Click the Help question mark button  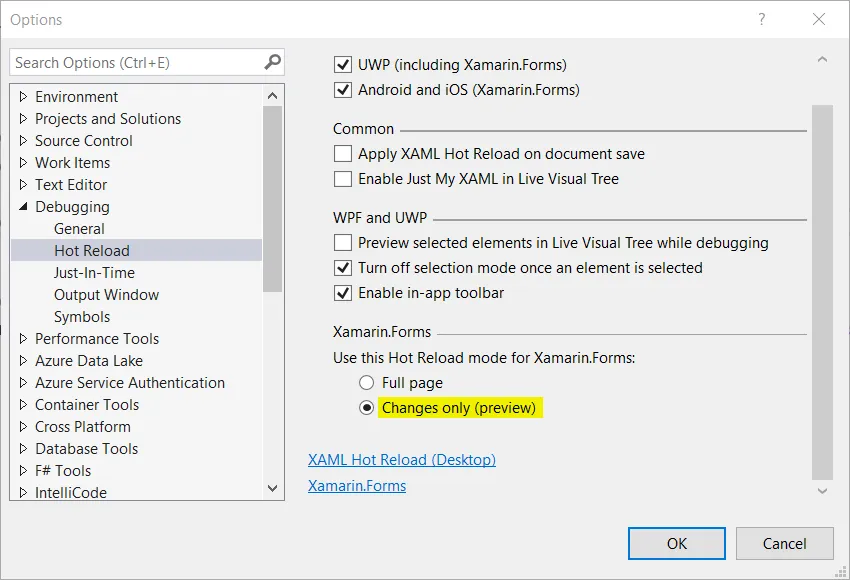click(x=762, y=19)
